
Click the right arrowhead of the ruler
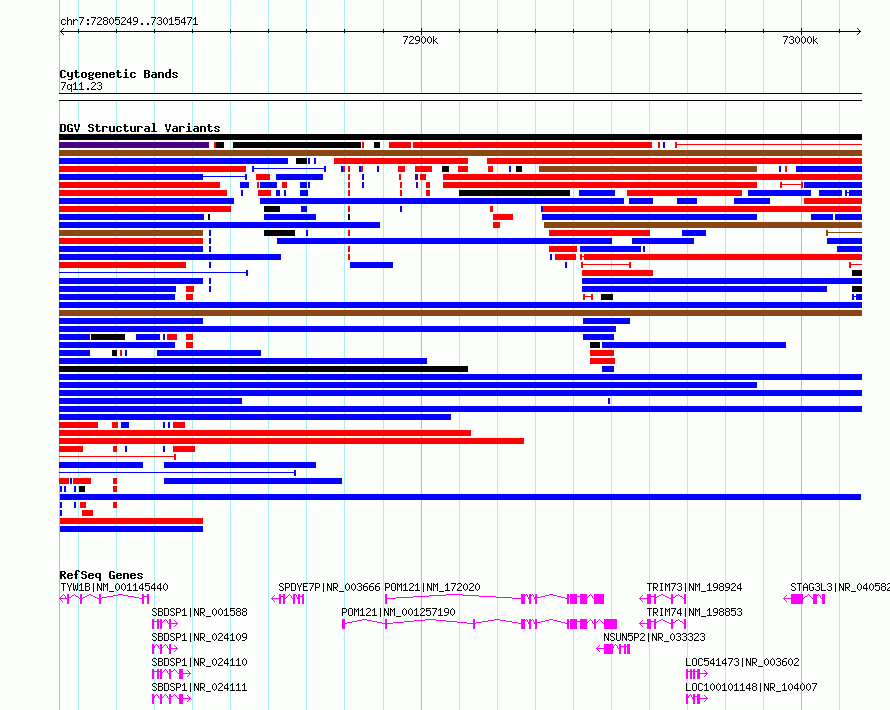(x=859, y=31)
